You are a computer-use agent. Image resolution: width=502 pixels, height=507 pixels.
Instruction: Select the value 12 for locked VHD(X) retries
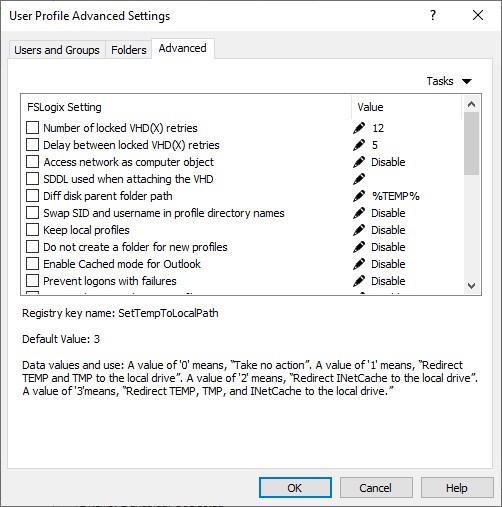pos(378,128)
